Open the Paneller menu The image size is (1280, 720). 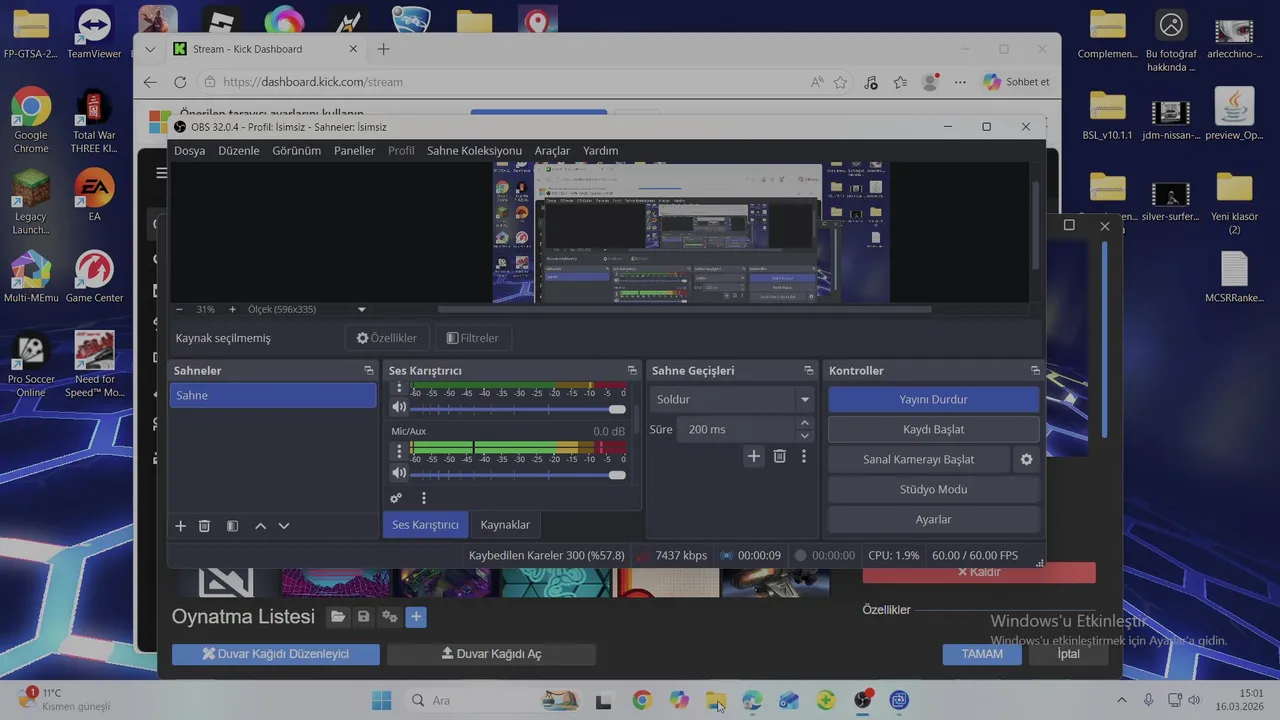(x=354, y=151)
